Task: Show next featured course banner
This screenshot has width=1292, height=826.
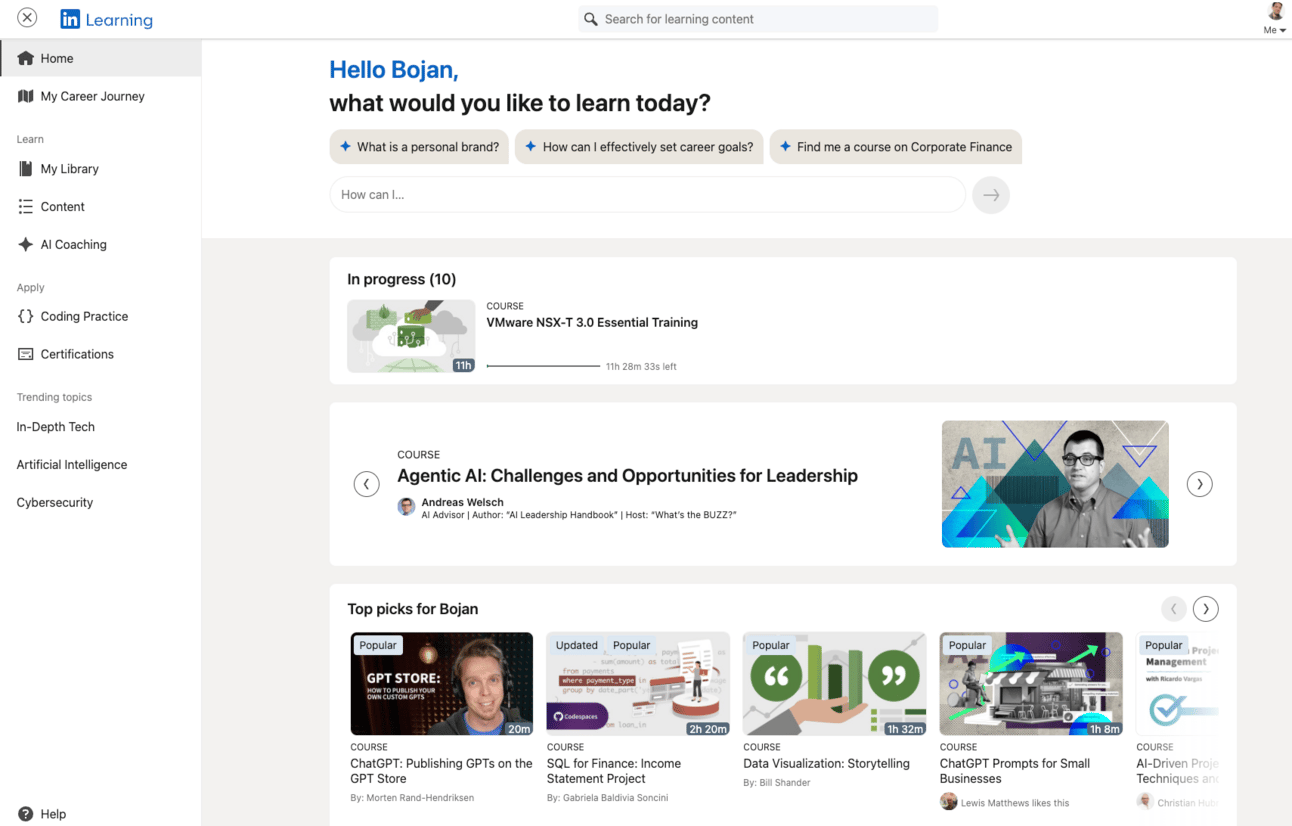Action: [x=1199, y=484]
